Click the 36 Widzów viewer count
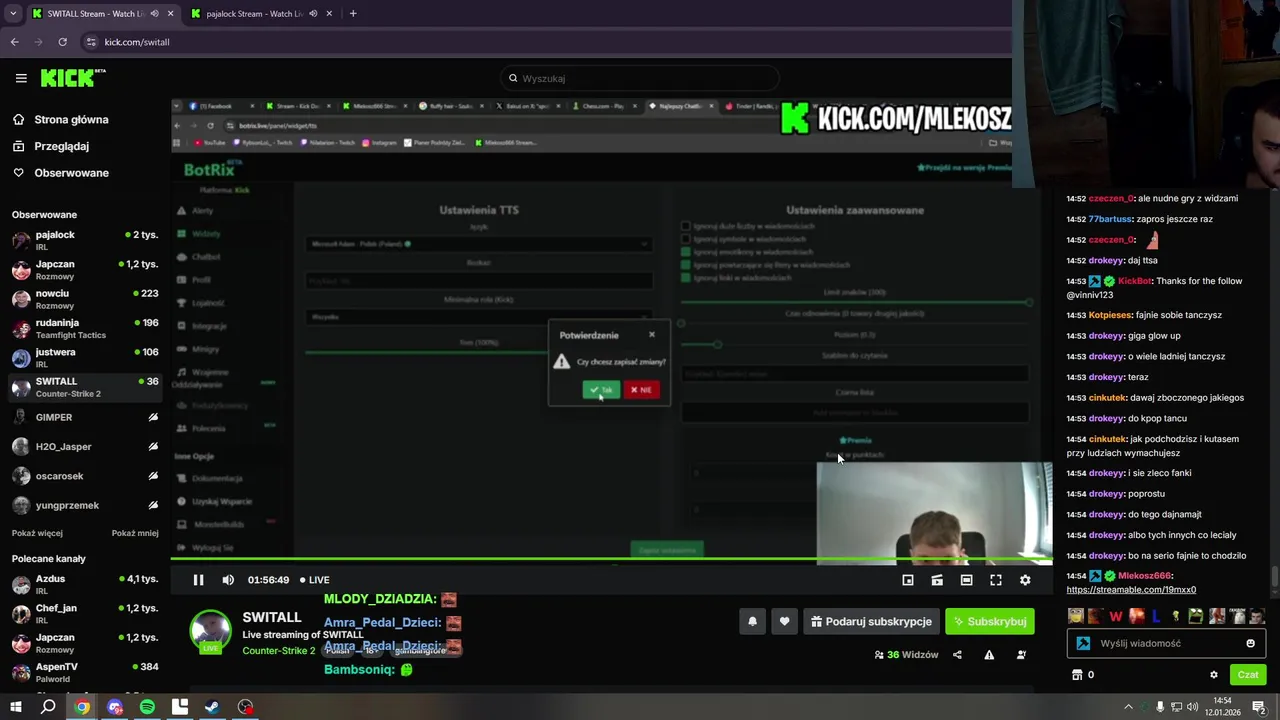Viewport: 1280px width, 720px height. click(x=906, y=655)
